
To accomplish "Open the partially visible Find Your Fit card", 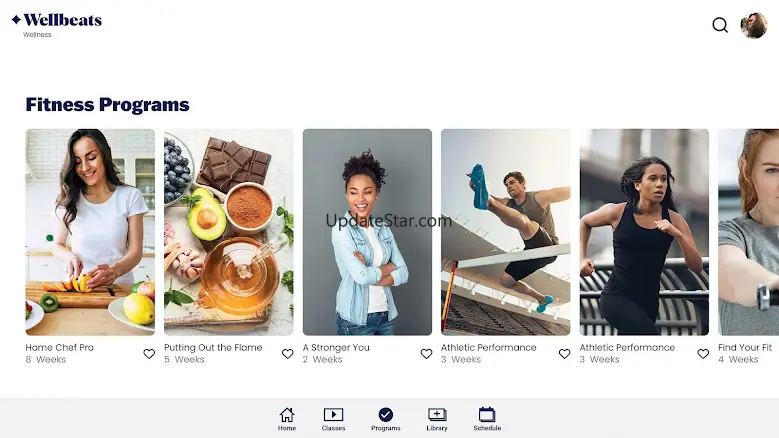I will [748, 232].
